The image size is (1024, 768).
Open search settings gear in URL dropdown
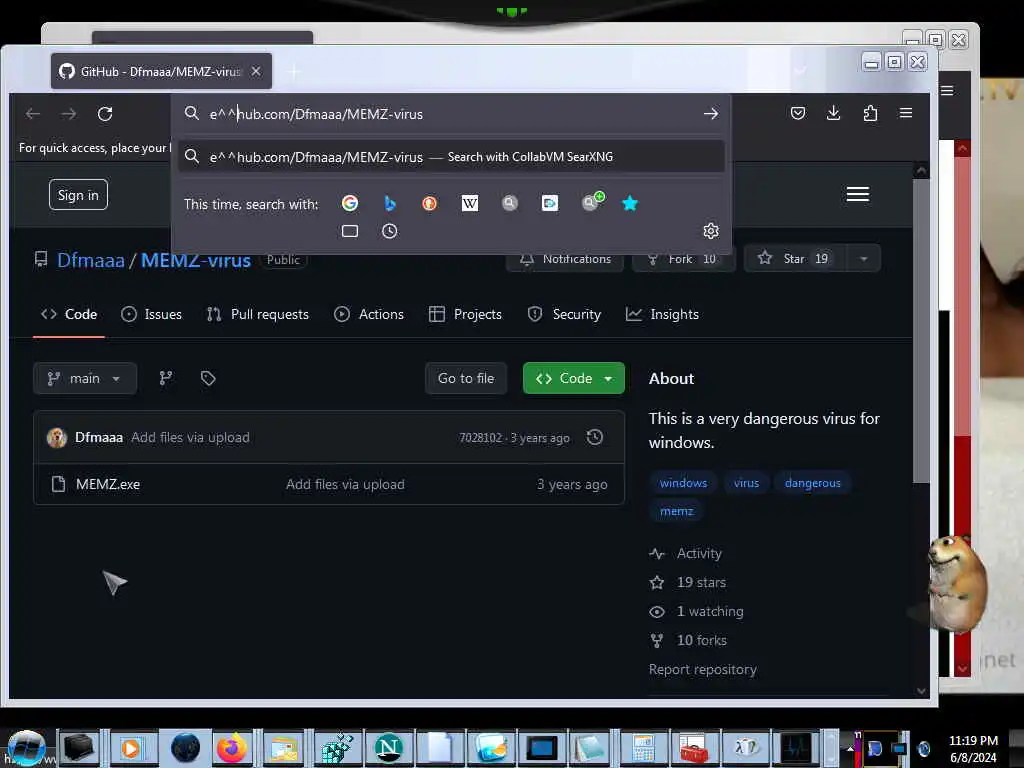(711, 231)
